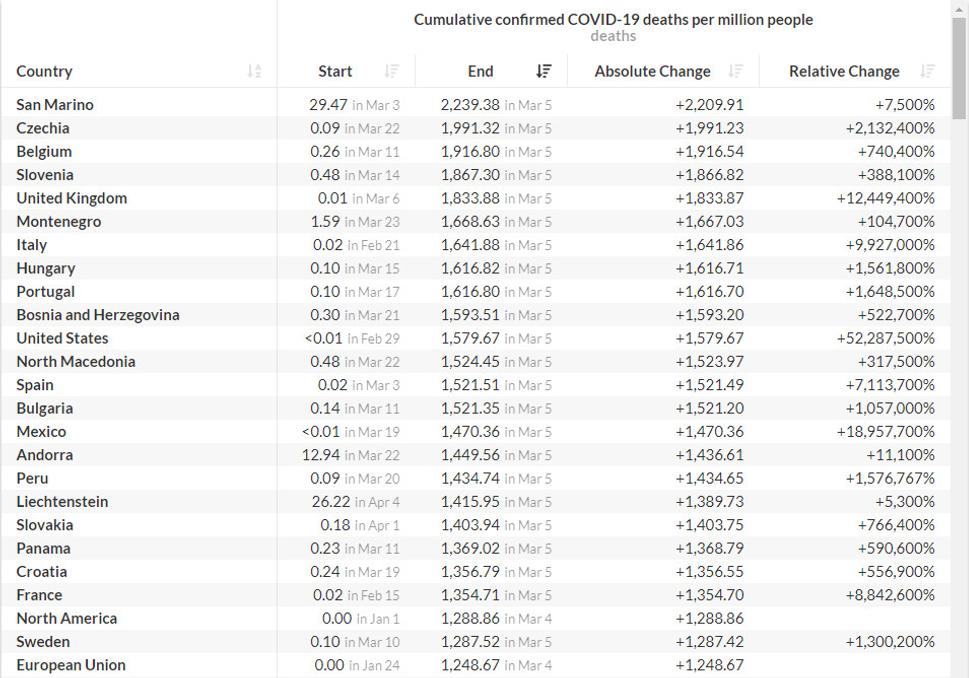969x678 pixels.
Task: Select Bosnia and Herzegovina country name
Action: (x=98, y=315)
